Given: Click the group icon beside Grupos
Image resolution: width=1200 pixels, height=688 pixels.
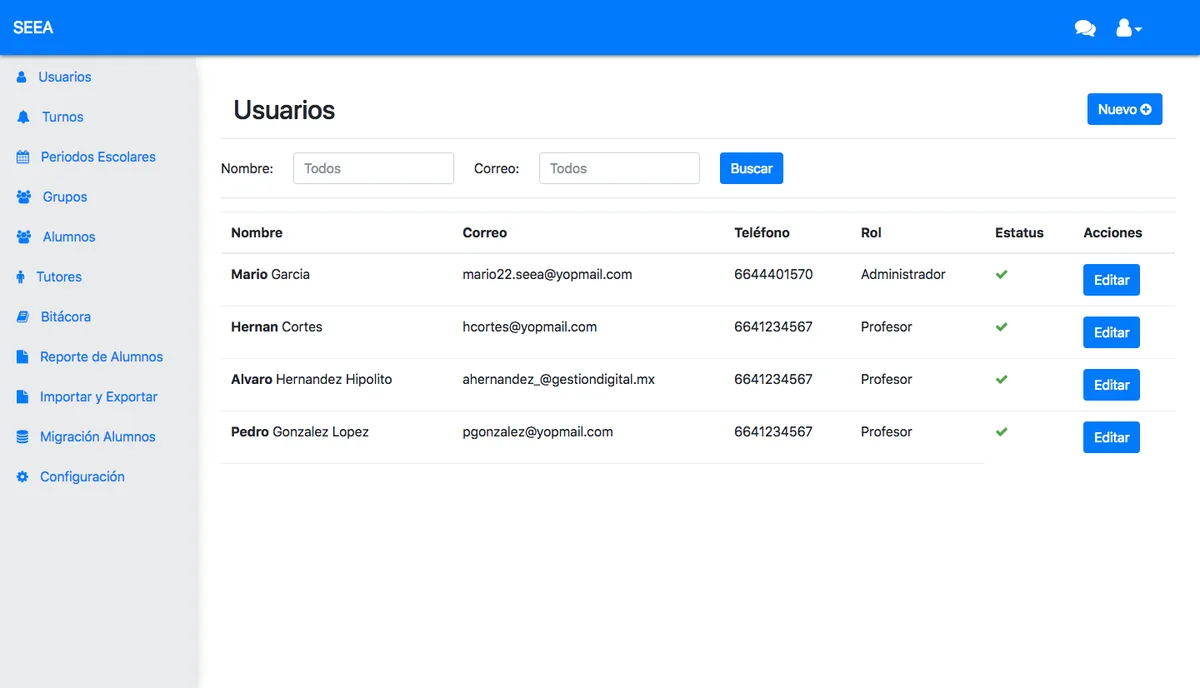Looking at the screenshot, I should 24,197.
